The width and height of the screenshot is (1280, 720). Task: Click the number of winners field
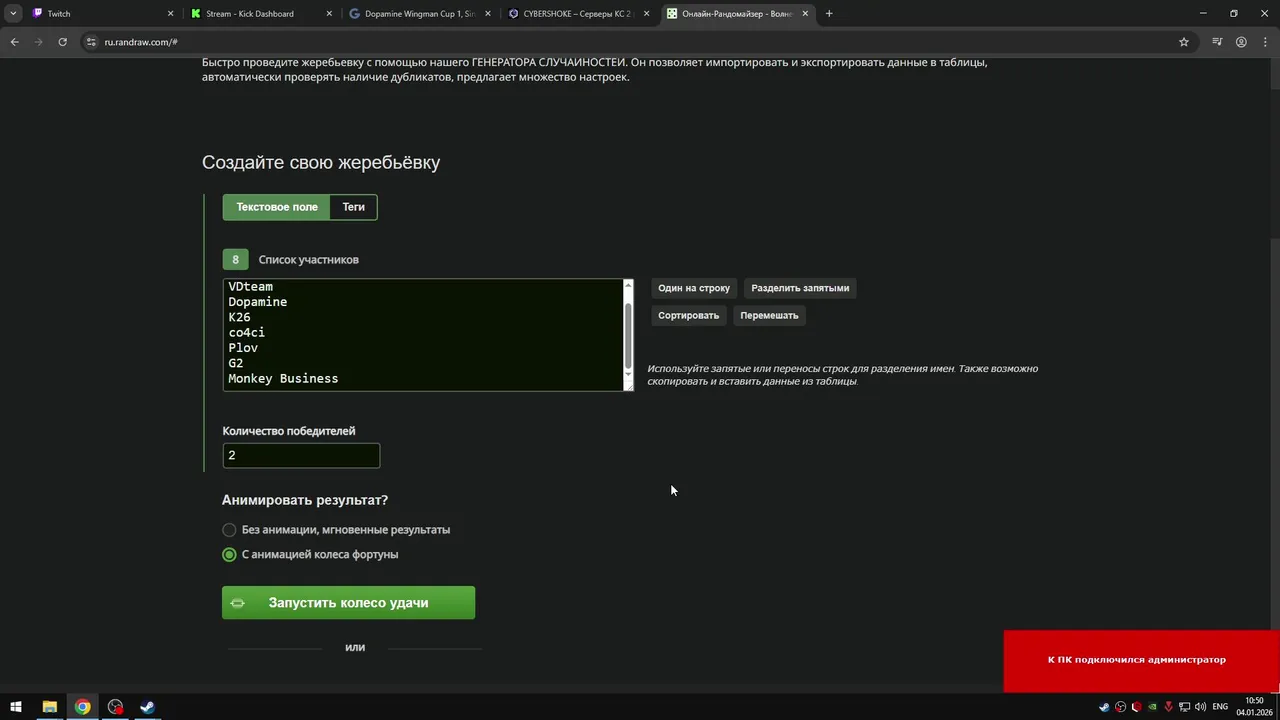click(301, 455)
